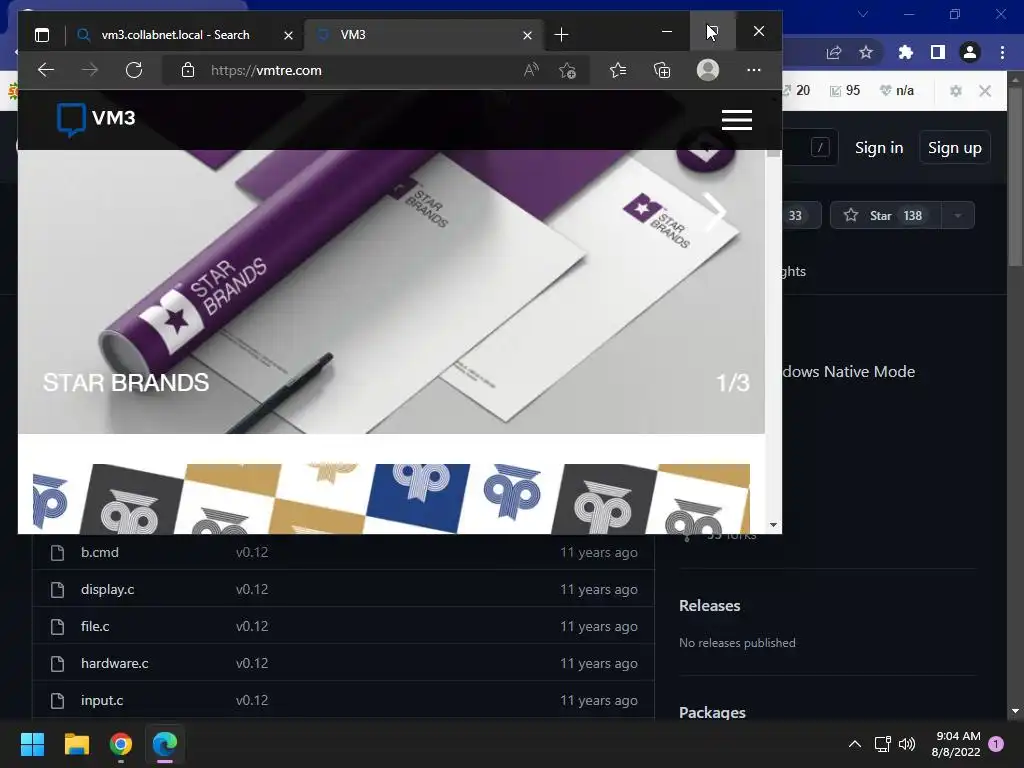Image resolution: width=1024 pixels, height=768 pixels.
Task: Bookmark page star in Chrome window
Action: coord(866,52)
